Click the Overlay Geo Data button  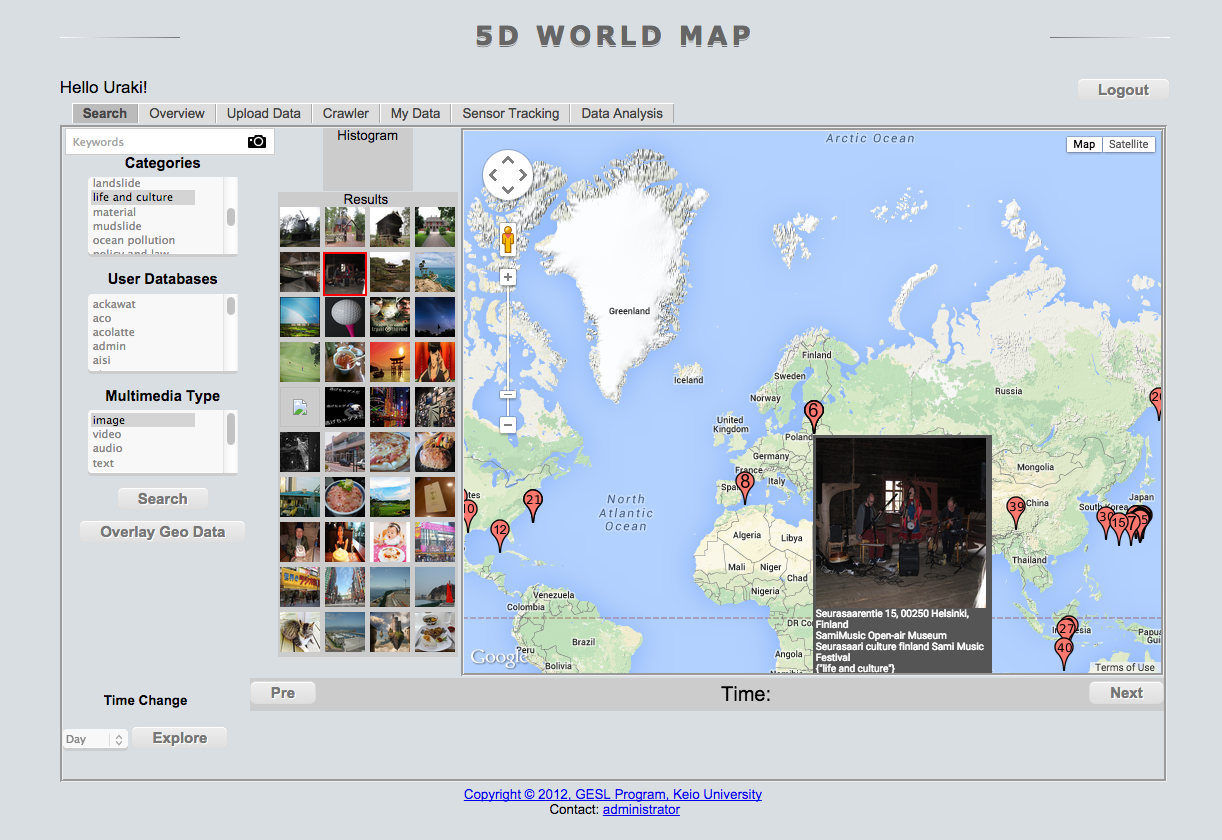[x=162, y=532]
